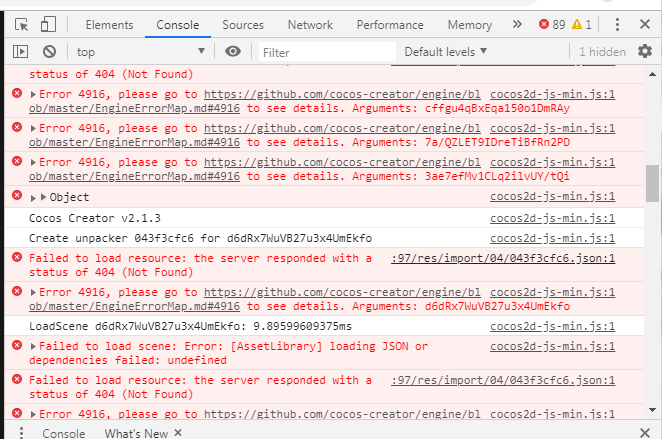Click the red error count badge
The width and height of the screenshot is (662, 439).
[x=552, y=25]
